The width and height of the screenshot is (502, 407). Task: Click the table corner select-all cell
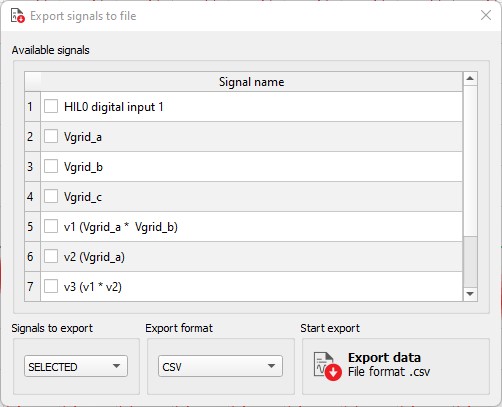click(x=33, y=82)
